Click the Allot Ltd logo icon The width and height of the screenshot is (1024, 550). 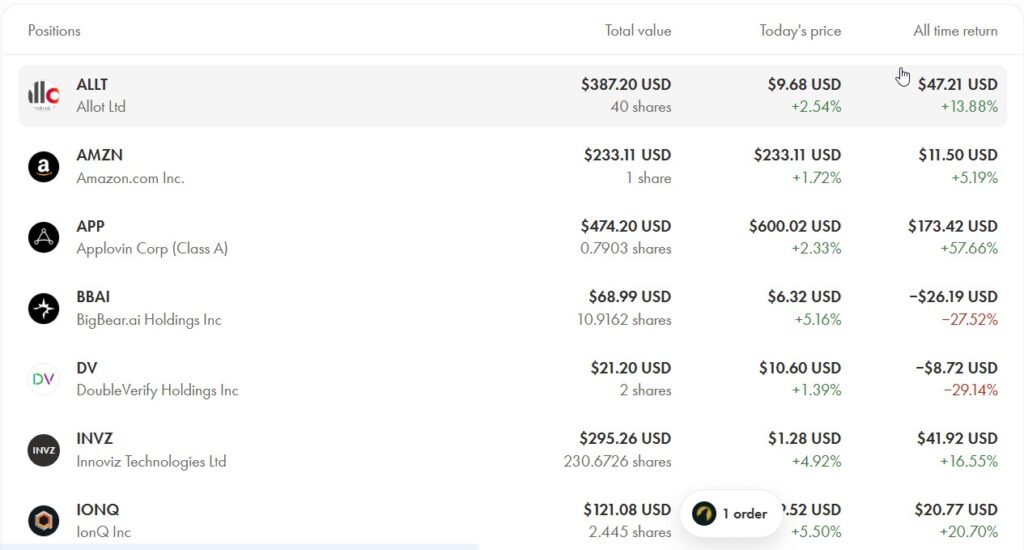tap(44, 95)
